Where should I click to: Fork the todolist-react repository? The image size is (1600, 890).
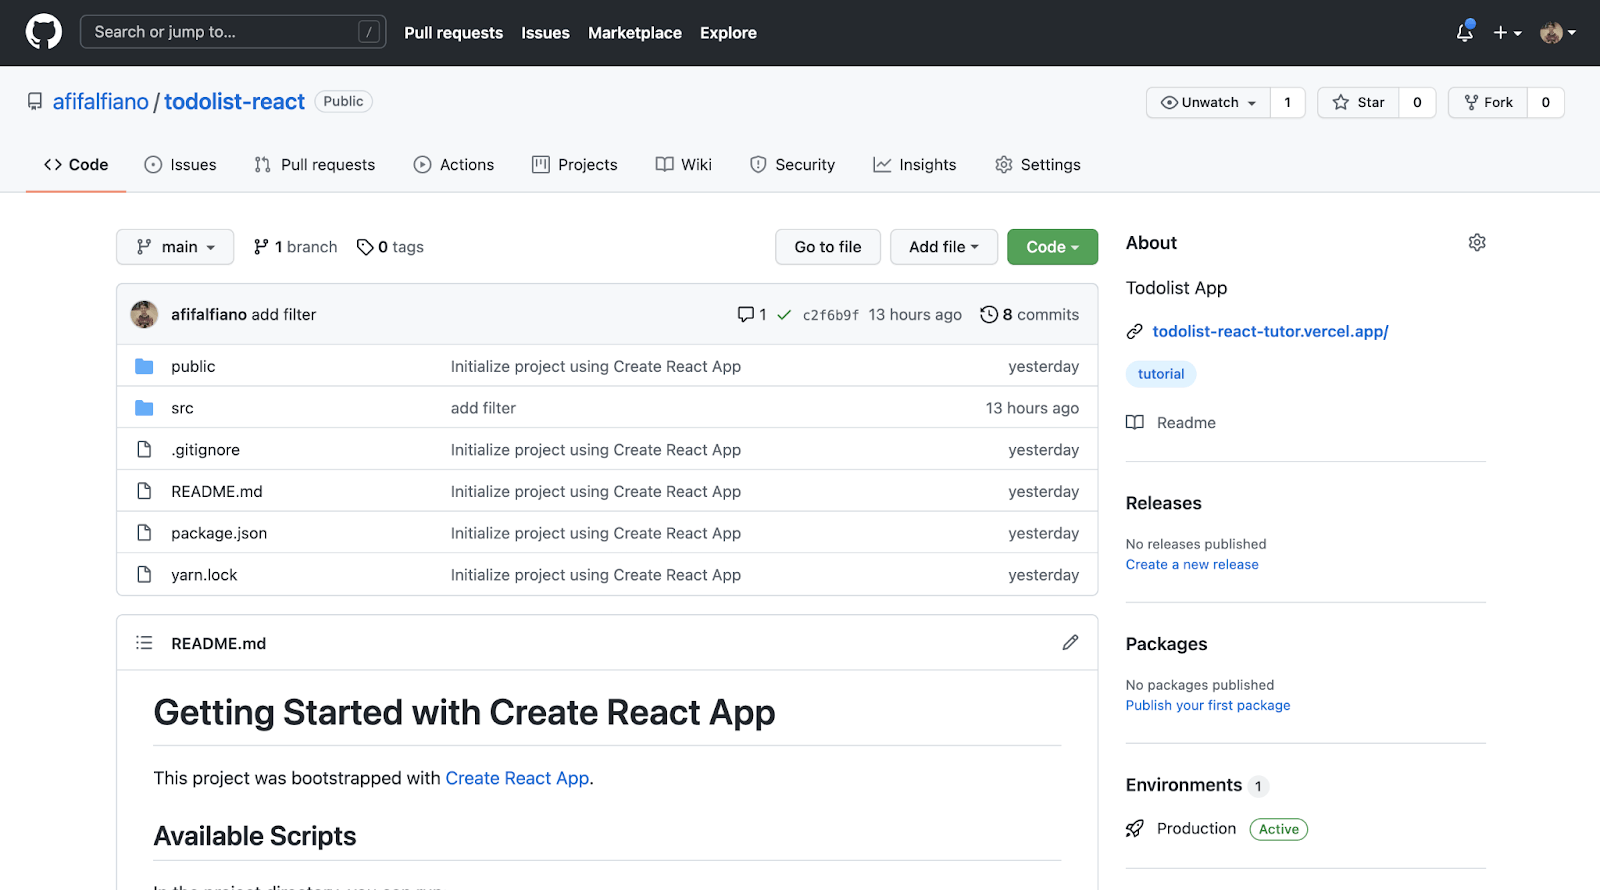[1488, 102]
